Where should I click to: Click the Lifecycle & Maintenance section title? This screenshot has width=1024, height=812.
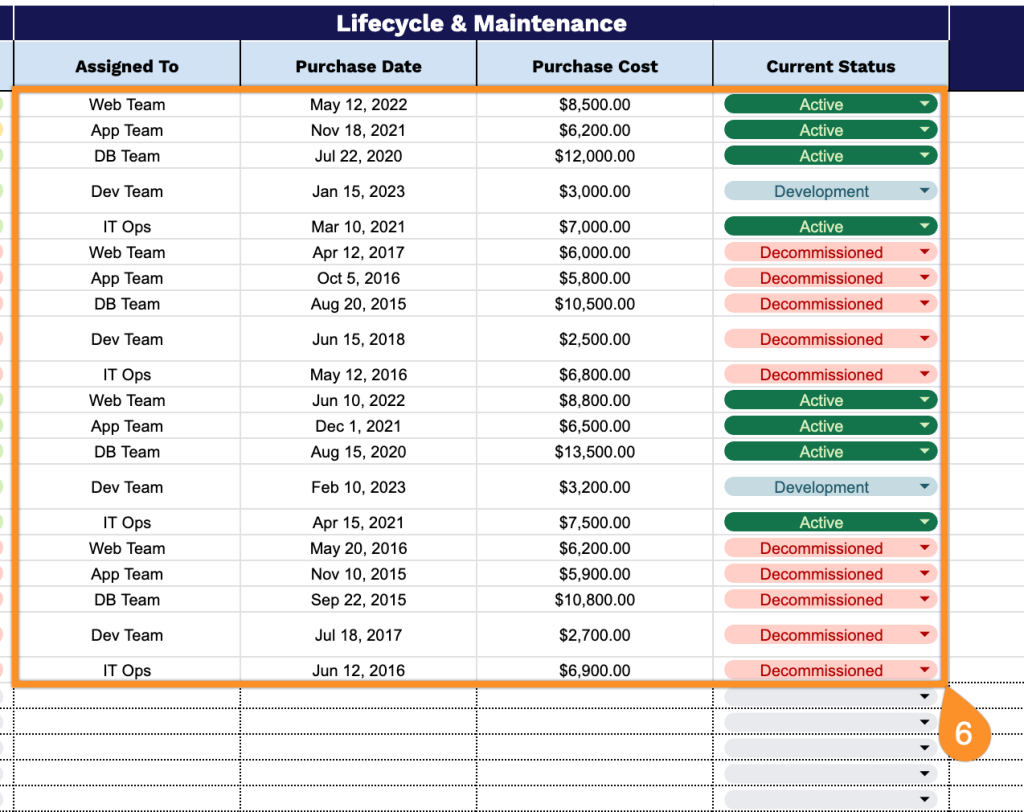point(481,23)
